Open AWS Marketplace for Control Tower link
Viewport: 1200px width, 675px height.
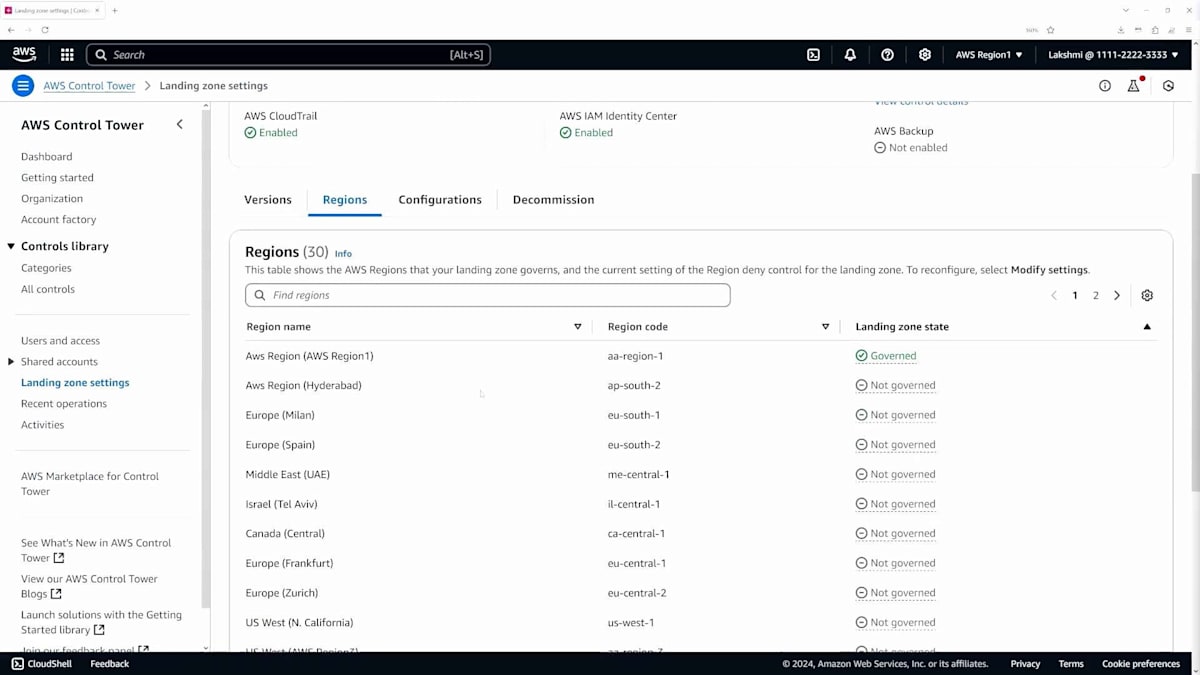coord(90,484)
